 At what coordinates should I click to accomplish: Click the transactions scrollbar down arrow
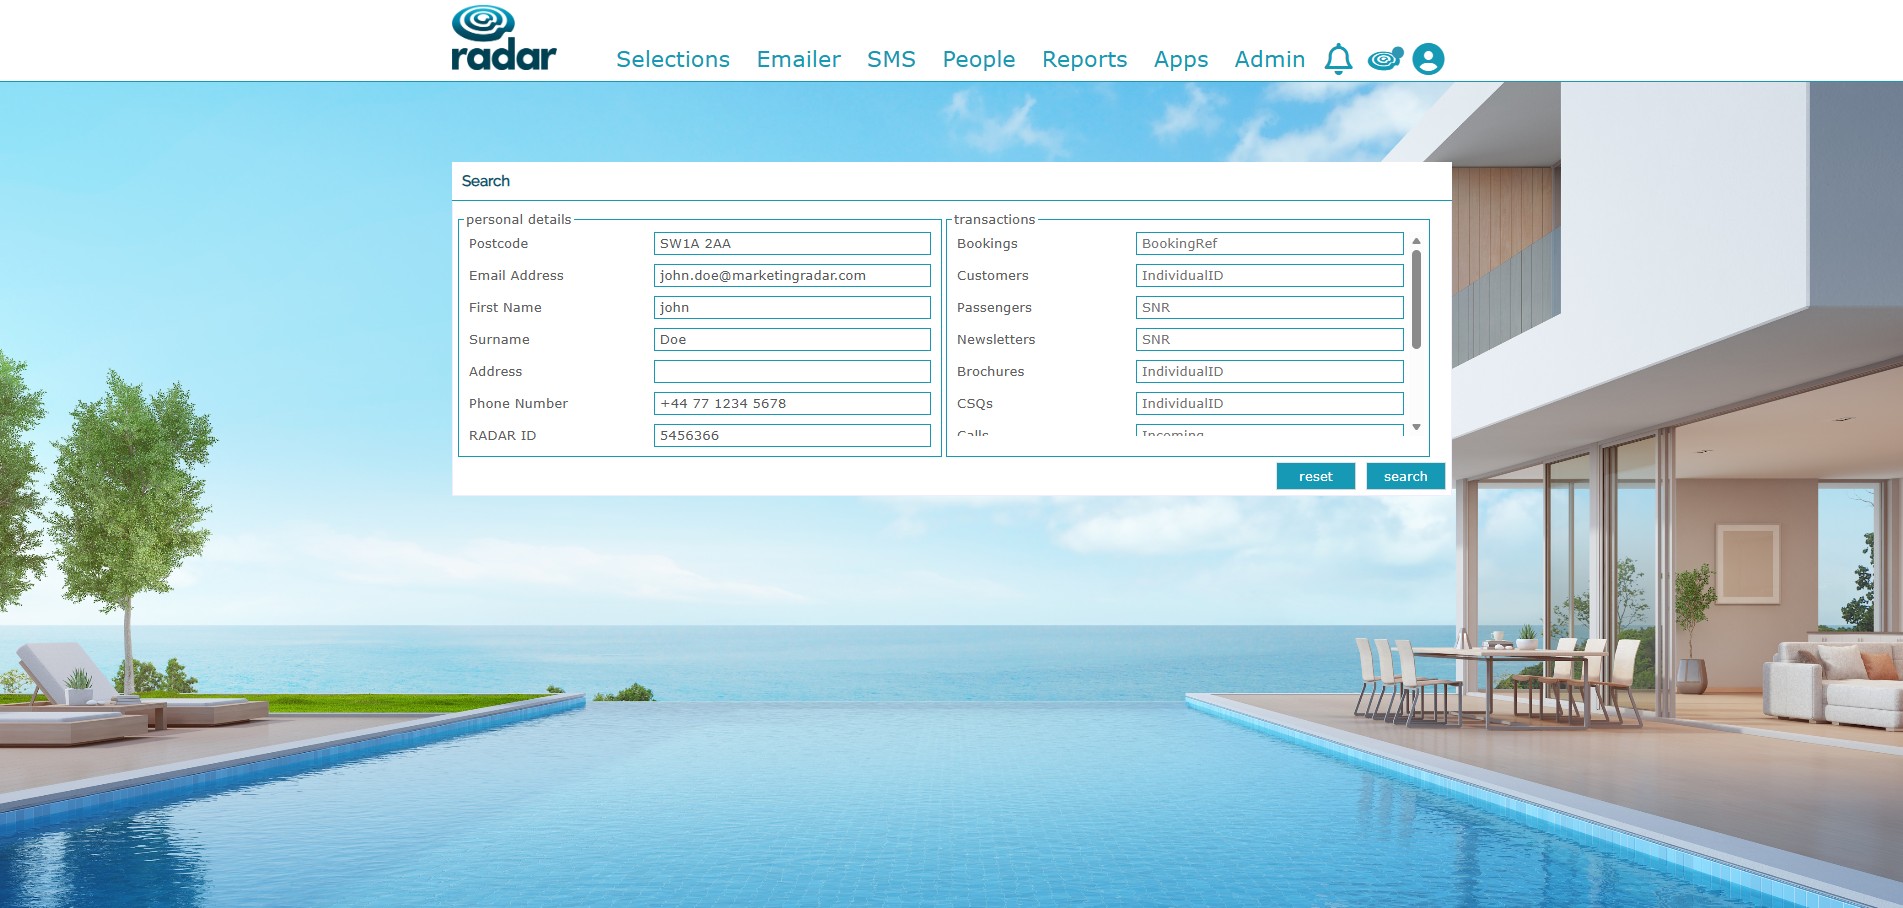tap(1416, 428)
